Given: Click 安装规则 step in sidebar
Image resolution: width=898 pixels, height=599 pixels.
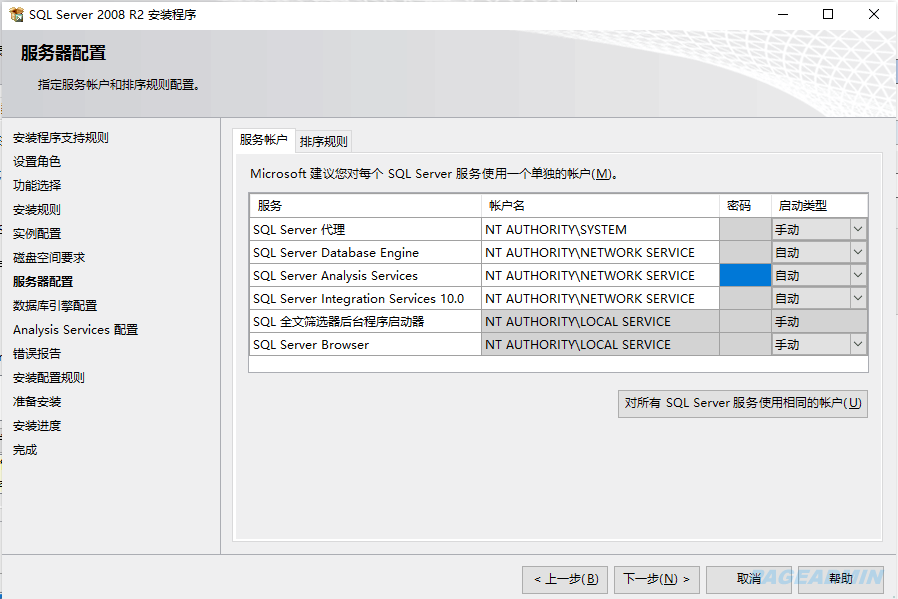Looking at the screenshot, I should (37, 210).
